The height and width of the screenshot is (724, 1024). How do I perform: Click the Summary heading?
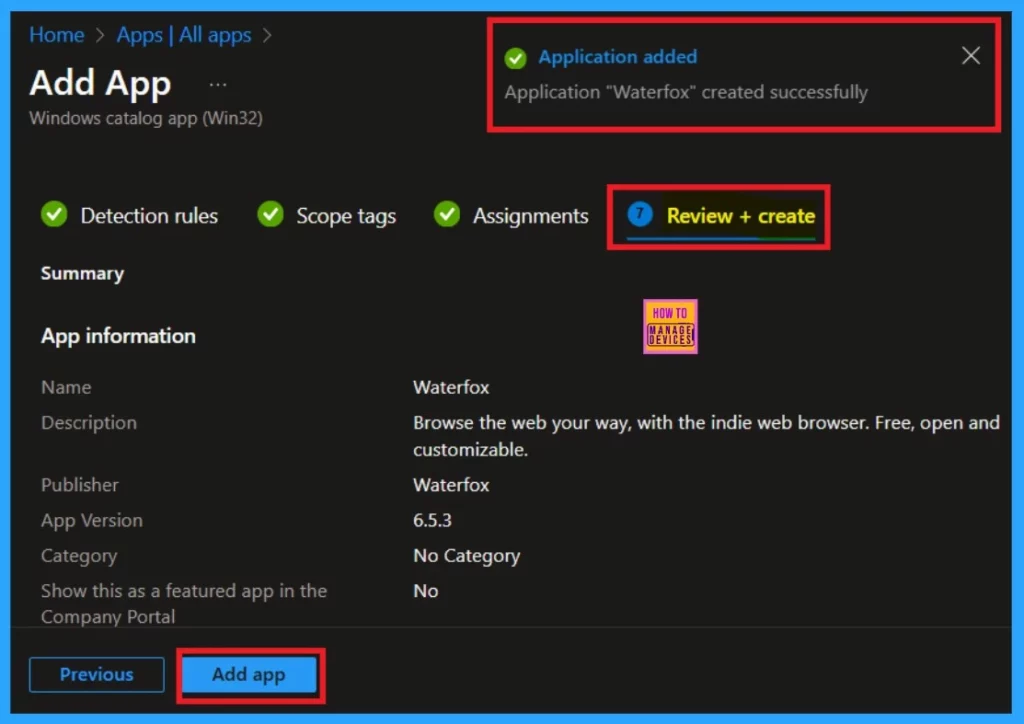click(82, 273)
